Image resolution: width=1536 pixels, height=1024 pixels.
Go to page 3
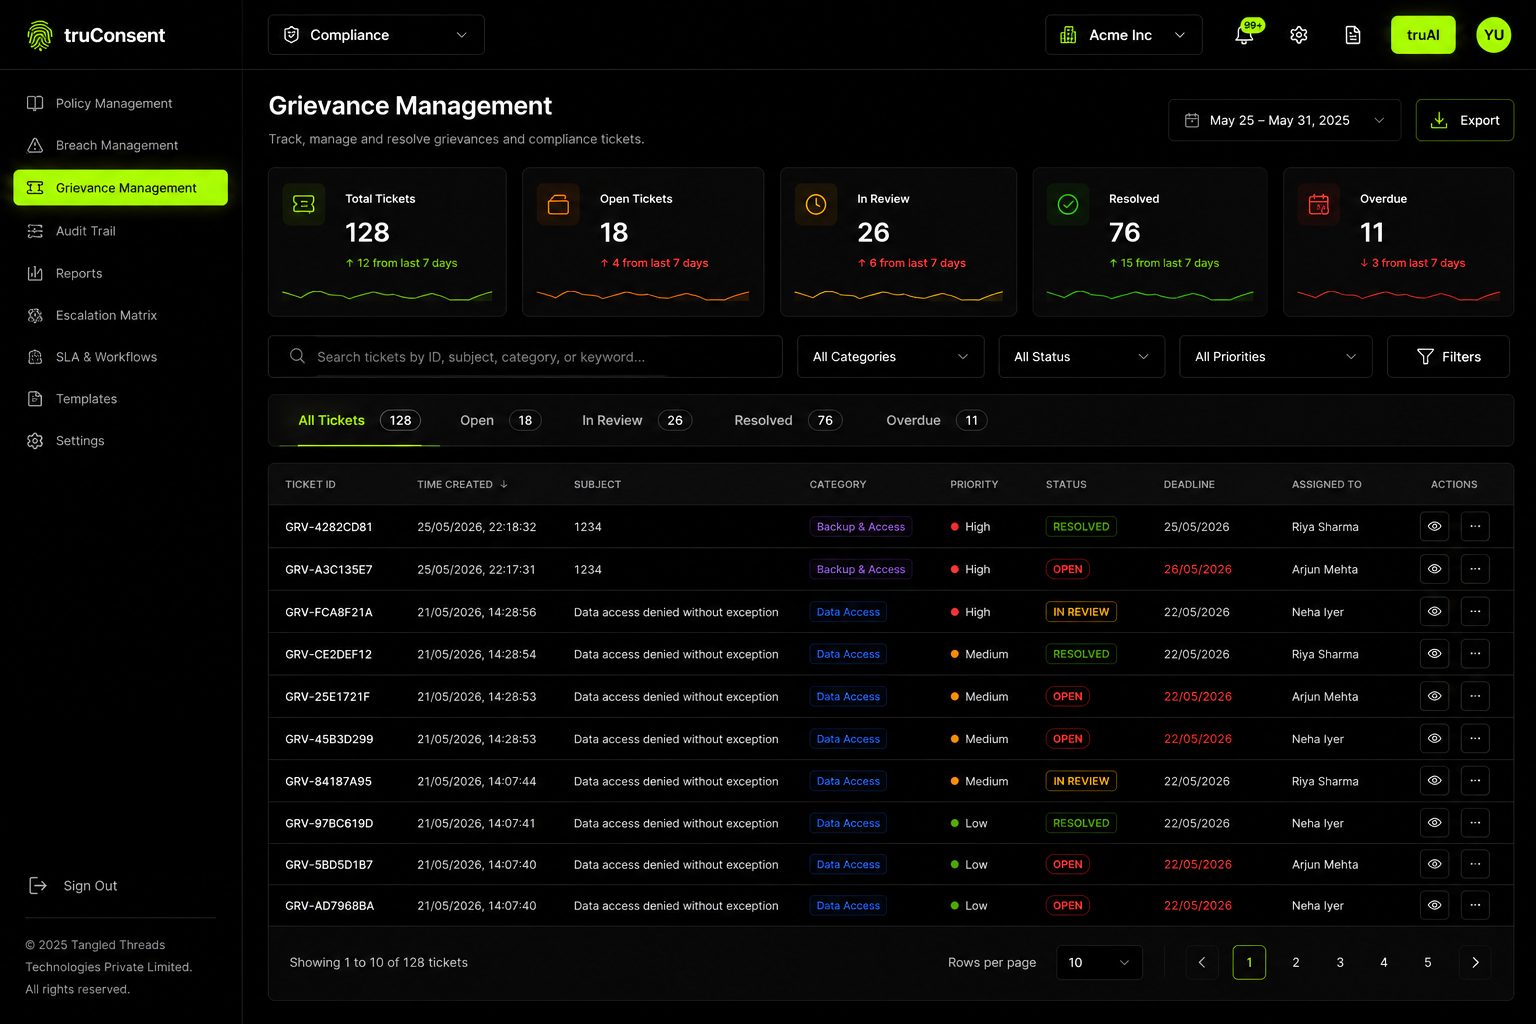[x=1340, y=962]
